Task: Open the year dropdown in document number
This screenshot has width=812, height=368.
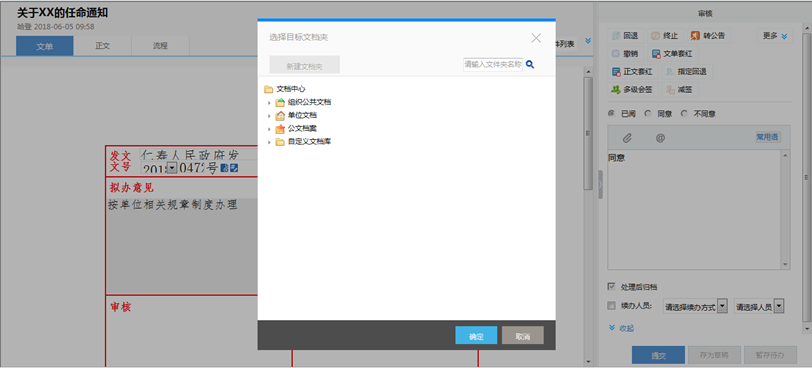Action: (x=171, y=168)
